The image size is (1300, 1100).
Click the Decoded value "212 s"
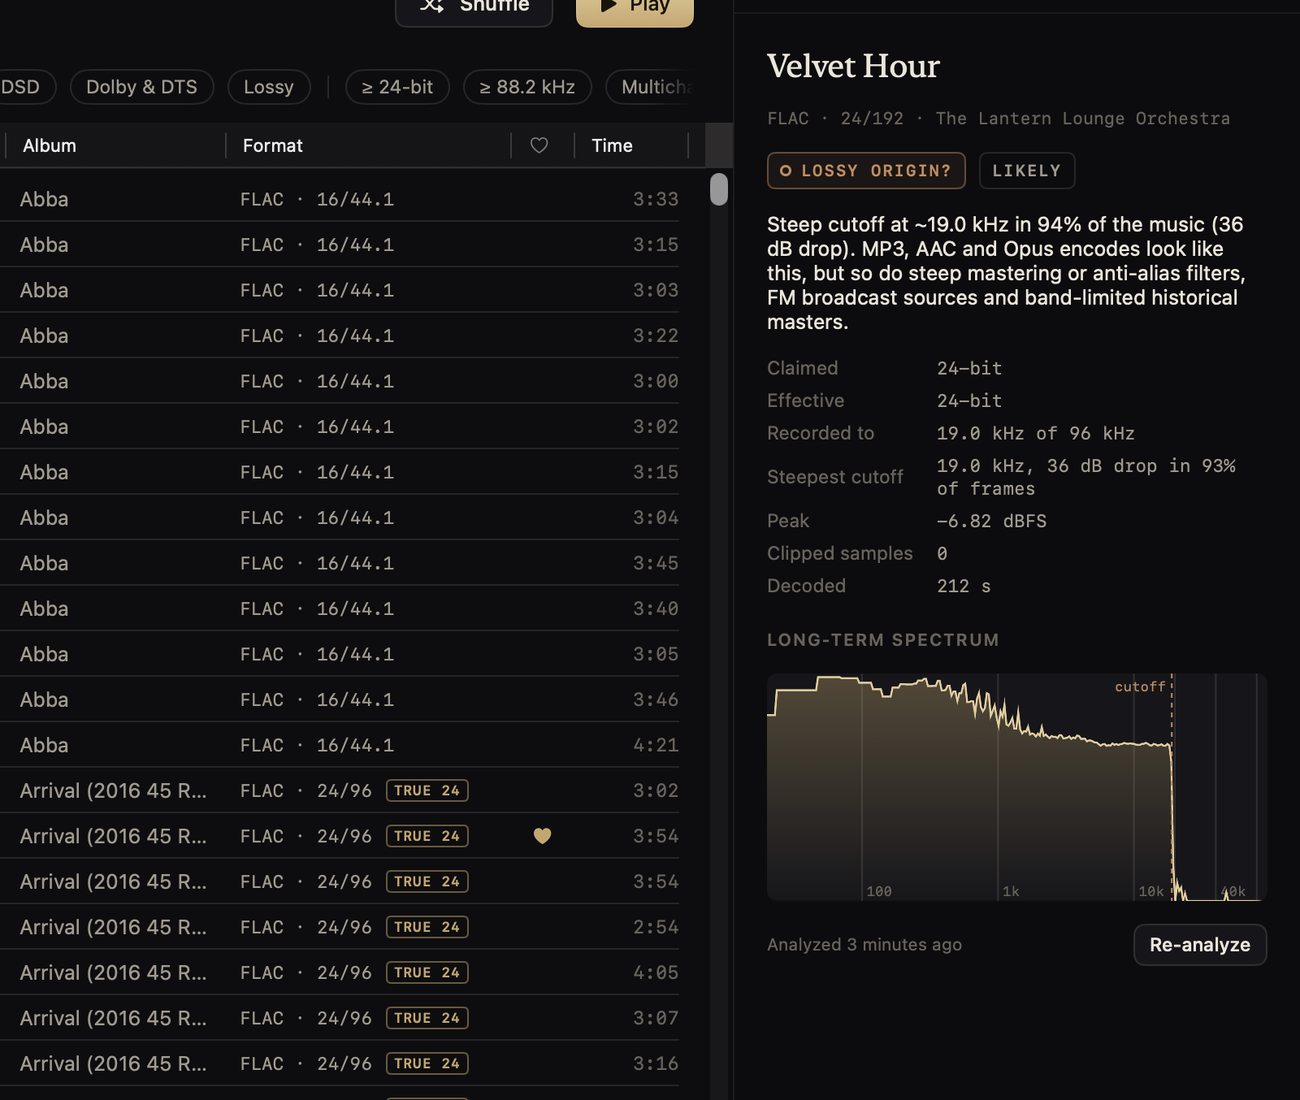964,586
